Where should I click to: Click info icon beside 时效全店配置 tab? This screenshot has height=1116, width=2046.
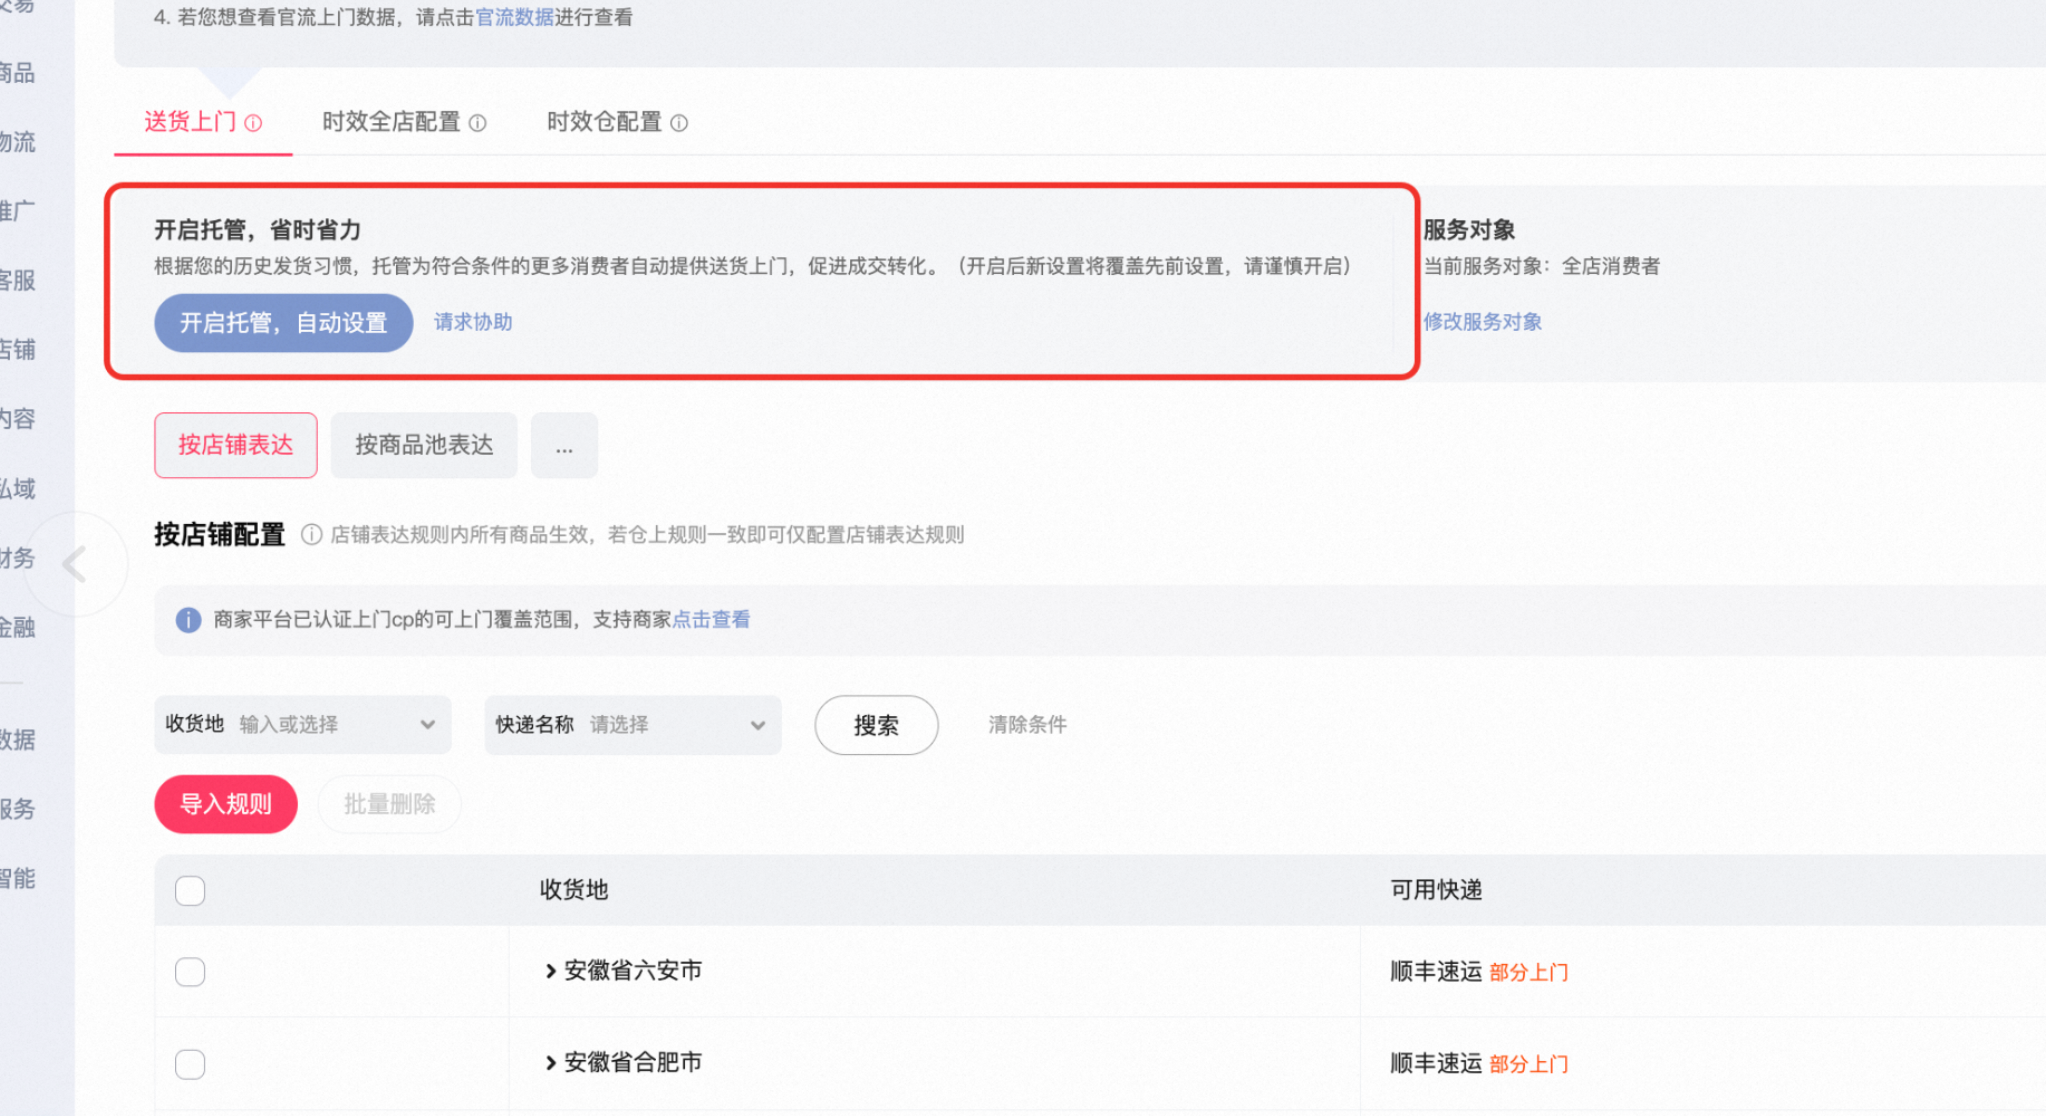click(x=478, y=123)
